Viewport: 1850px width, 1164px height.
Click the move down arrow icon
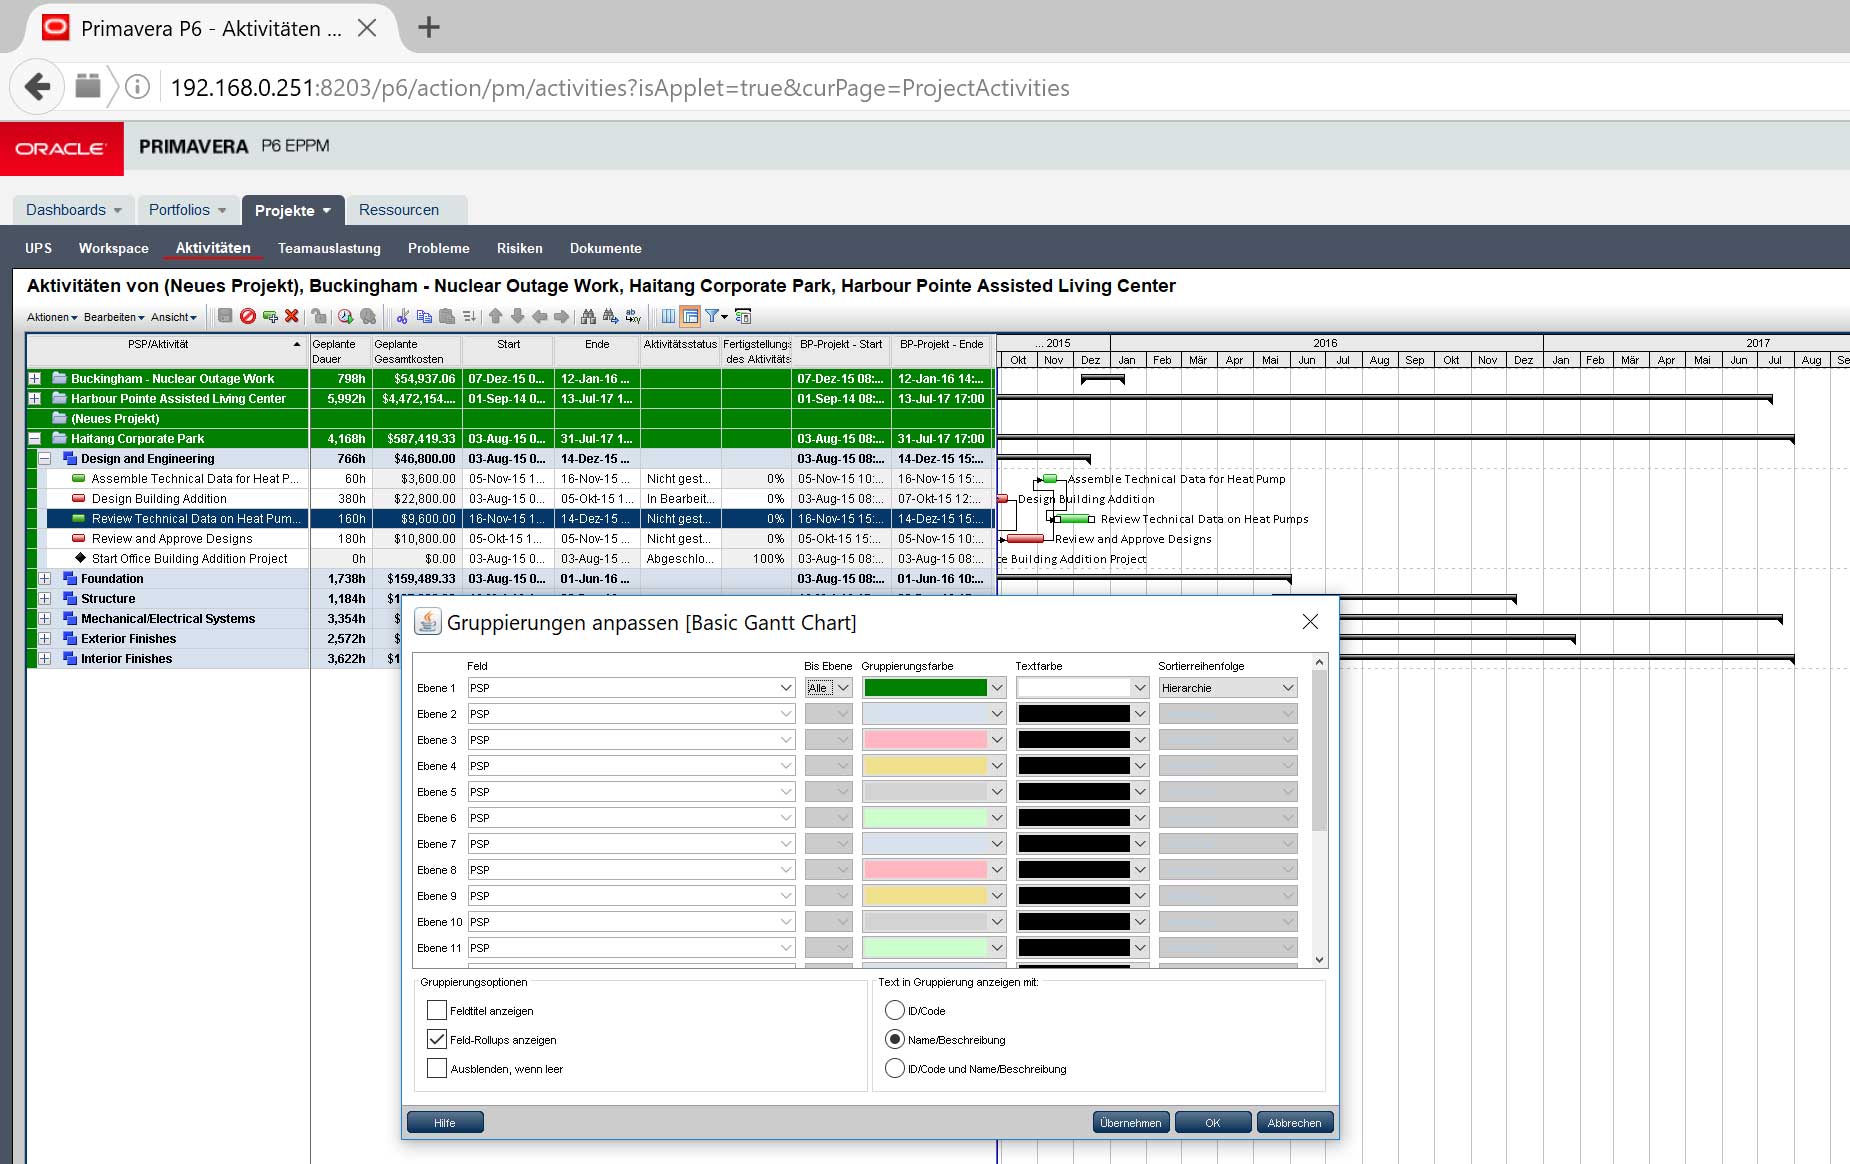[517, 316]
